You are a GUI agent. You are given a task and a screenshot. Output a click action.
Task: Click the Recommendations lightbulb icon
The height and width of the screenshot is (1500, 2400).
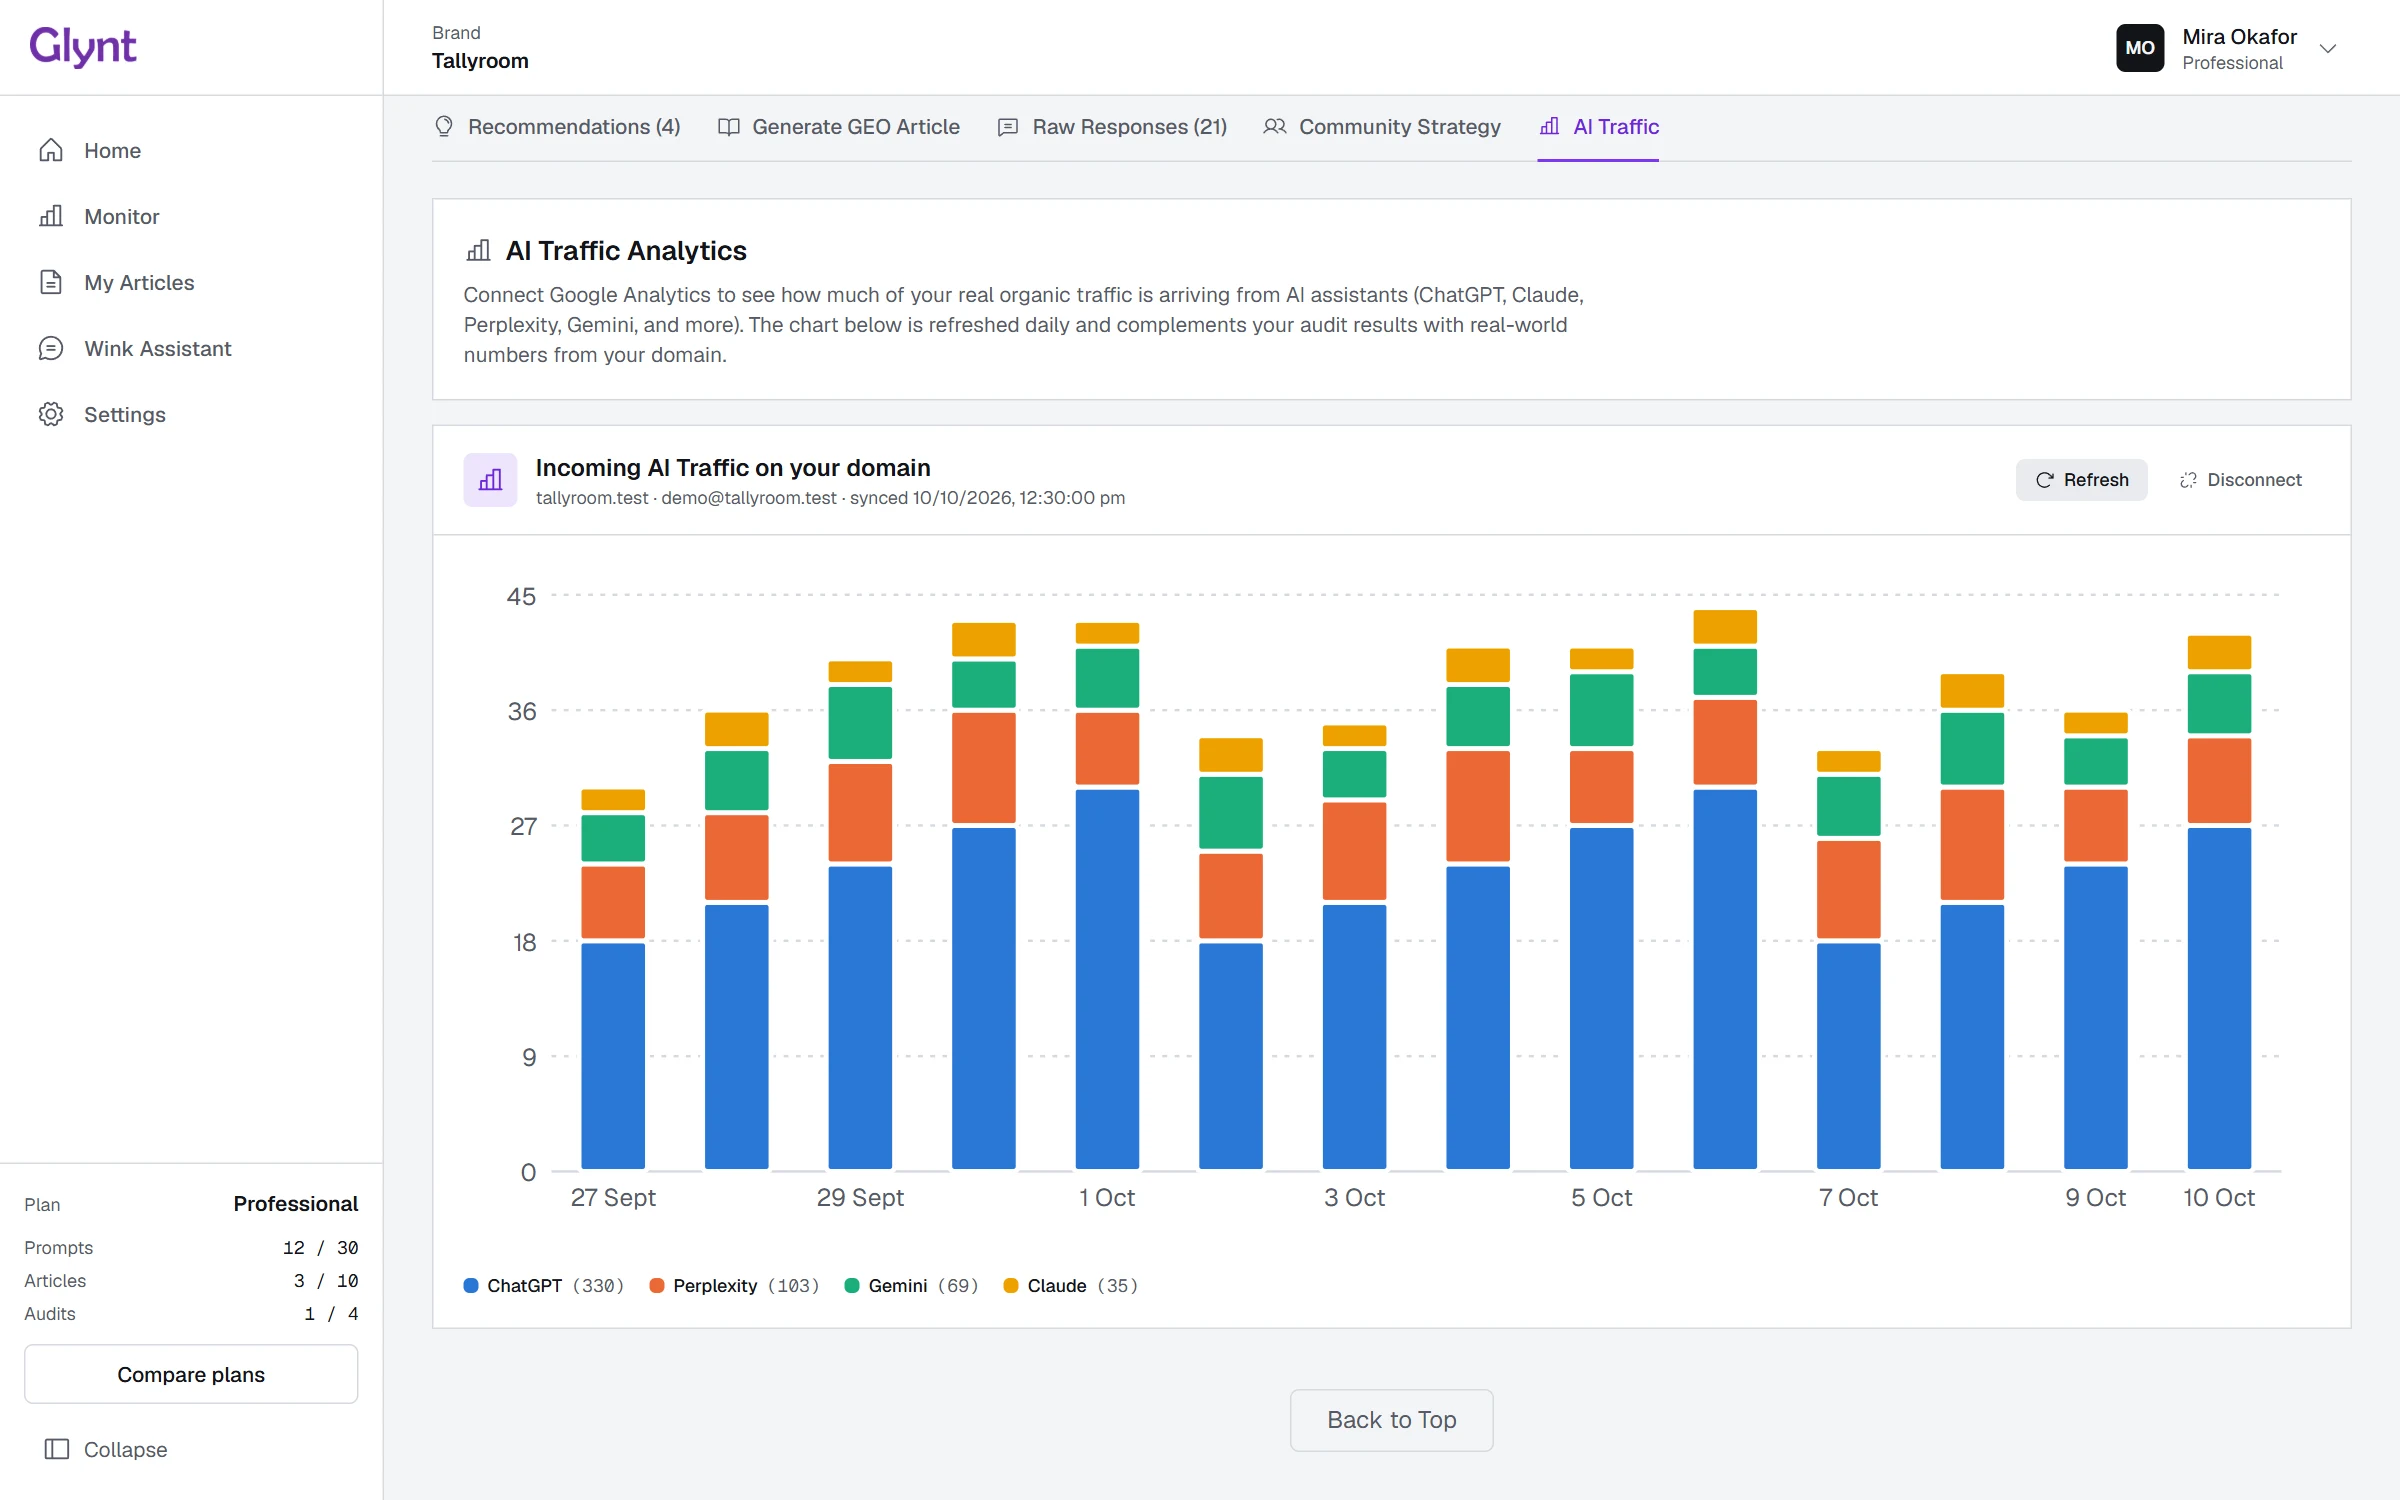point(444,126)
